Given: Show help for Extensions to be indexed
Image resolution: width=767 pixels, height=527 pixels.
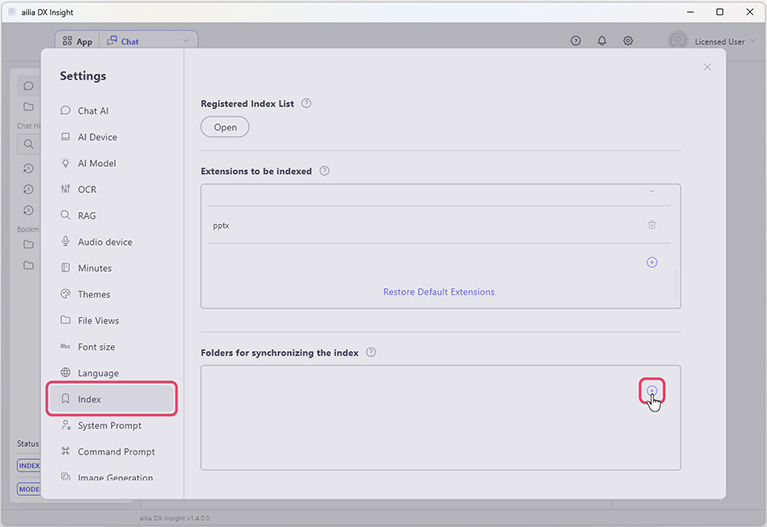Looking at the screenshot, I should (x=324, y=171).
